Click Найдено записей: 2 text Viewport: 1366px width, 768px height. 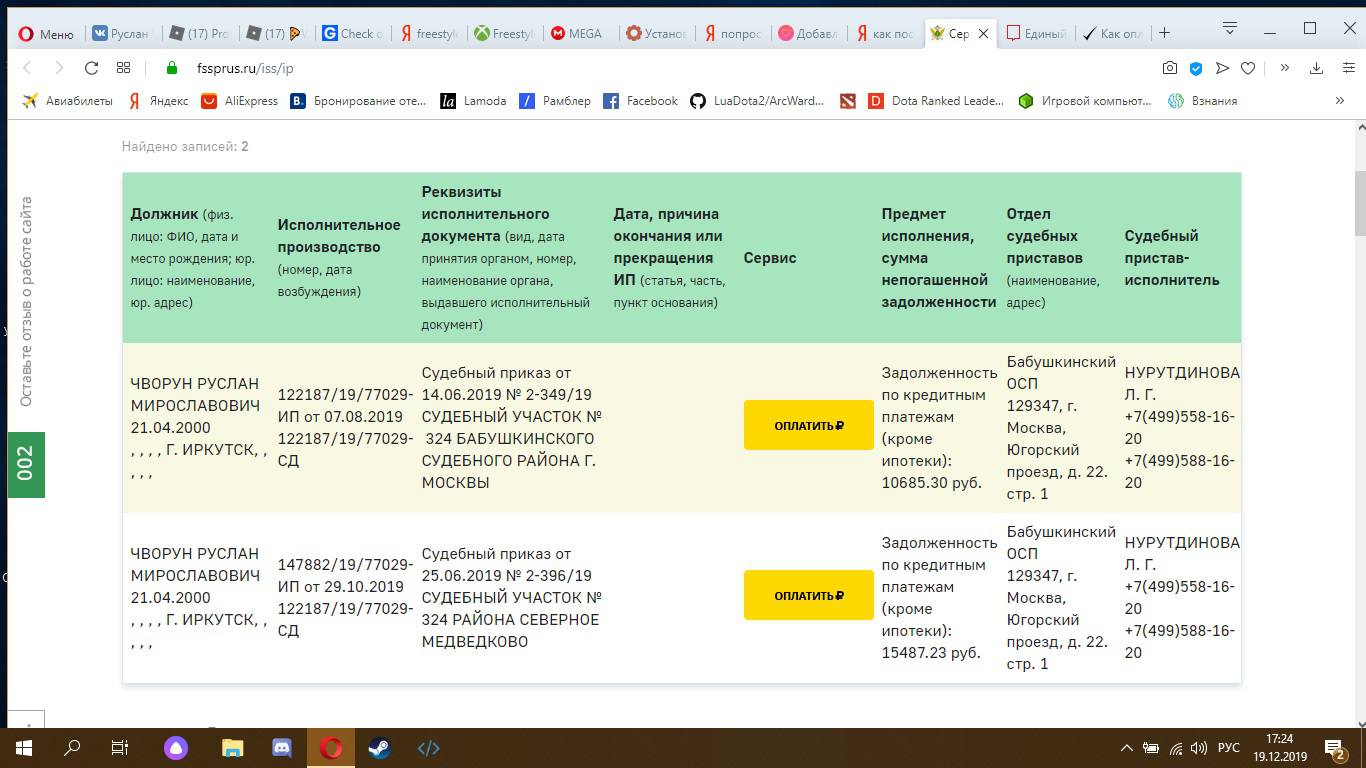(185, 146)
